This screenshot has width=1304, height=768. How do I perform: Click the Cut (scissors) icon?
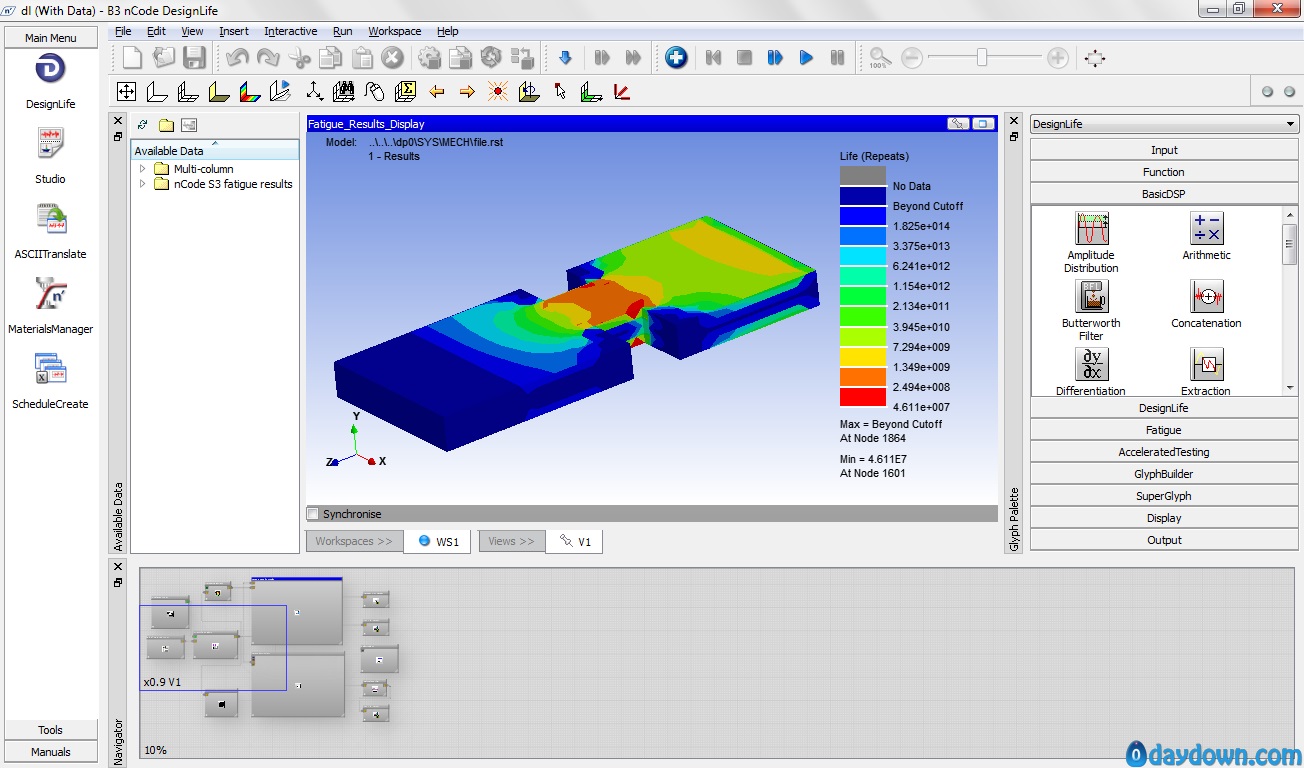[300, 58]
